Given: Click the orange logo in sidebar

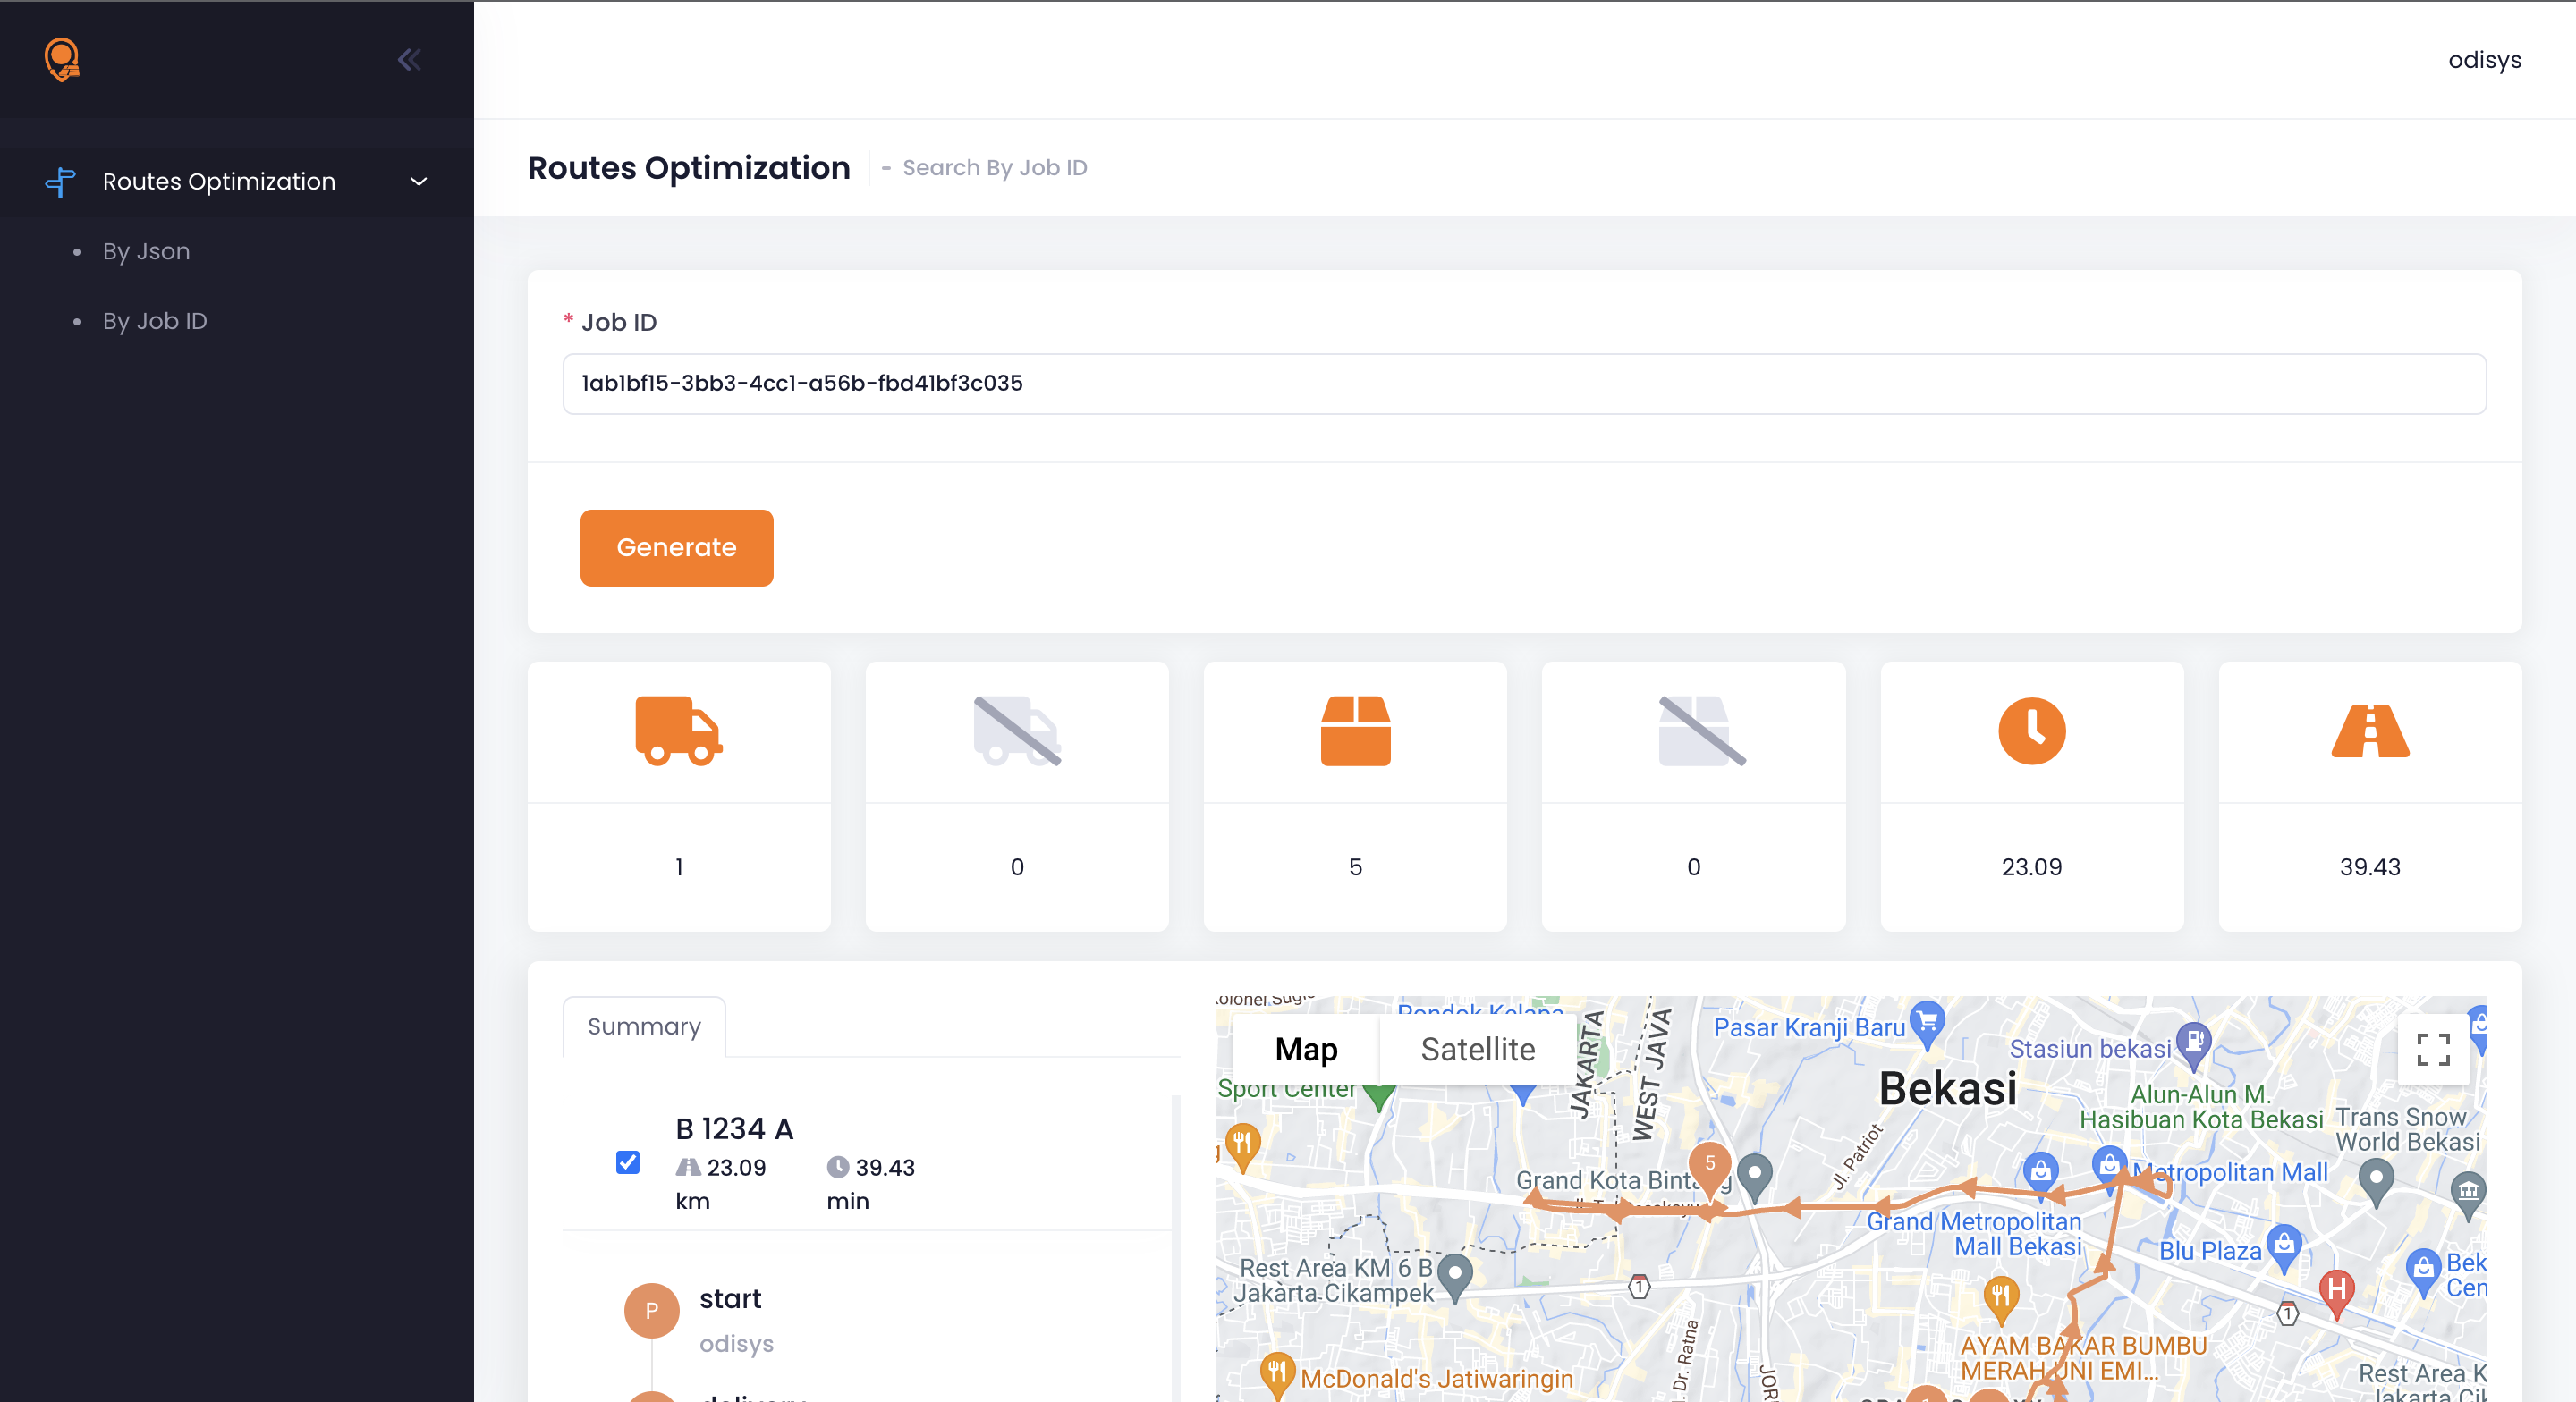Looking at the screenshot, I should pyautogui.click(x=62, y=60).
